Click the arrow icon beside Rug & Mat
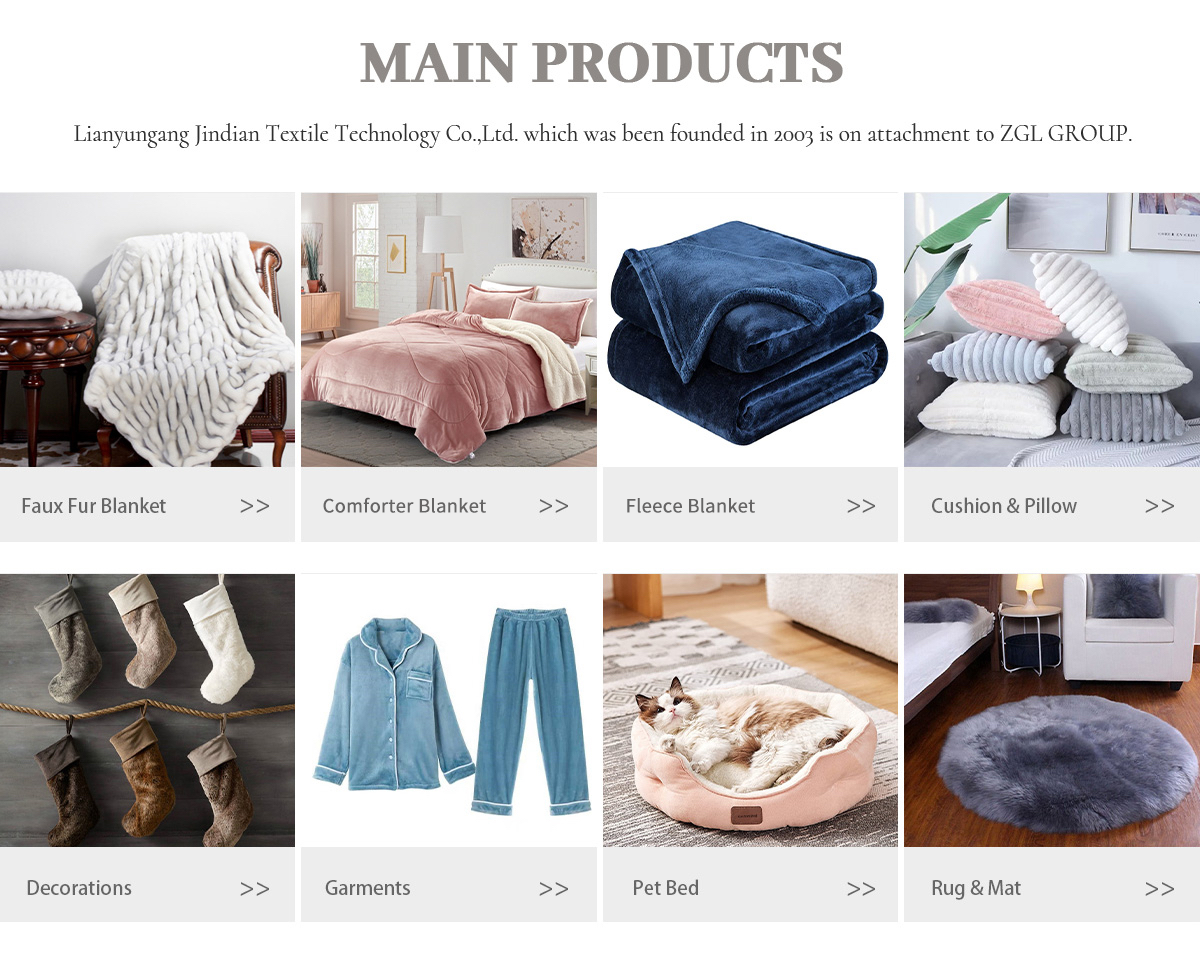The height and width of the screenshot is (962, 1200). [1160, 888]
